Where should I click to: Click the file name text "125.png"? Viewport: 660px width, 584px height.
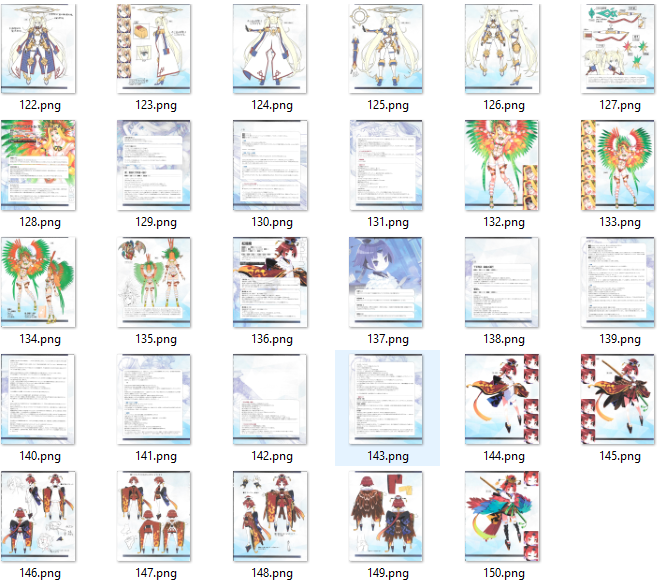click(388, 105)
